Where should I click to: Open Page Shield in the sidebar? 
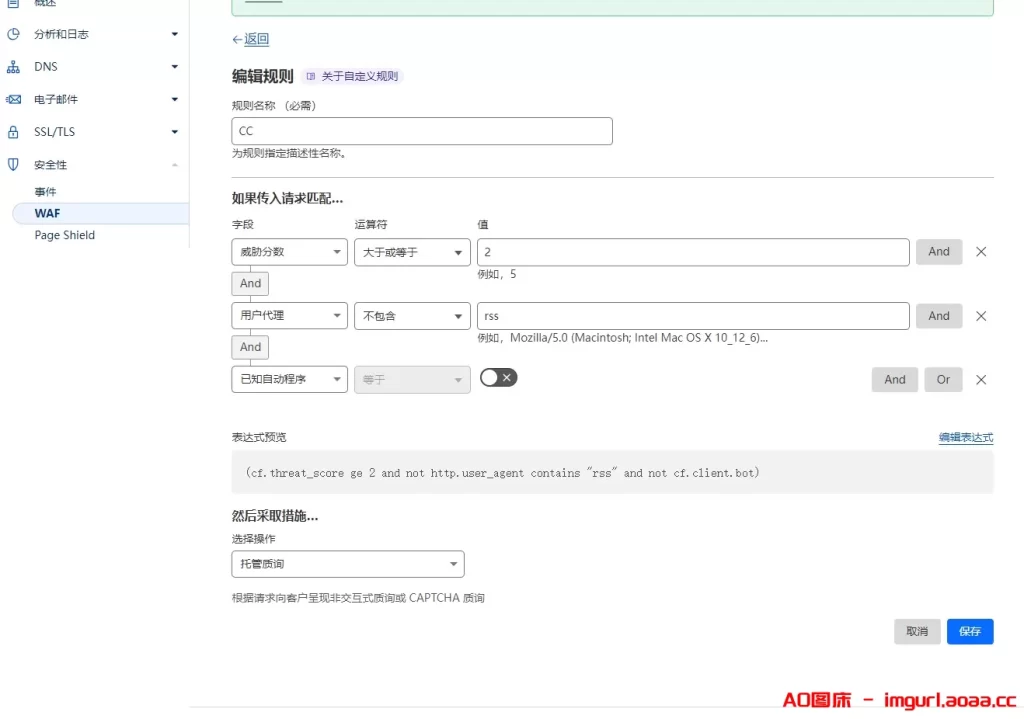pos(64,235)
